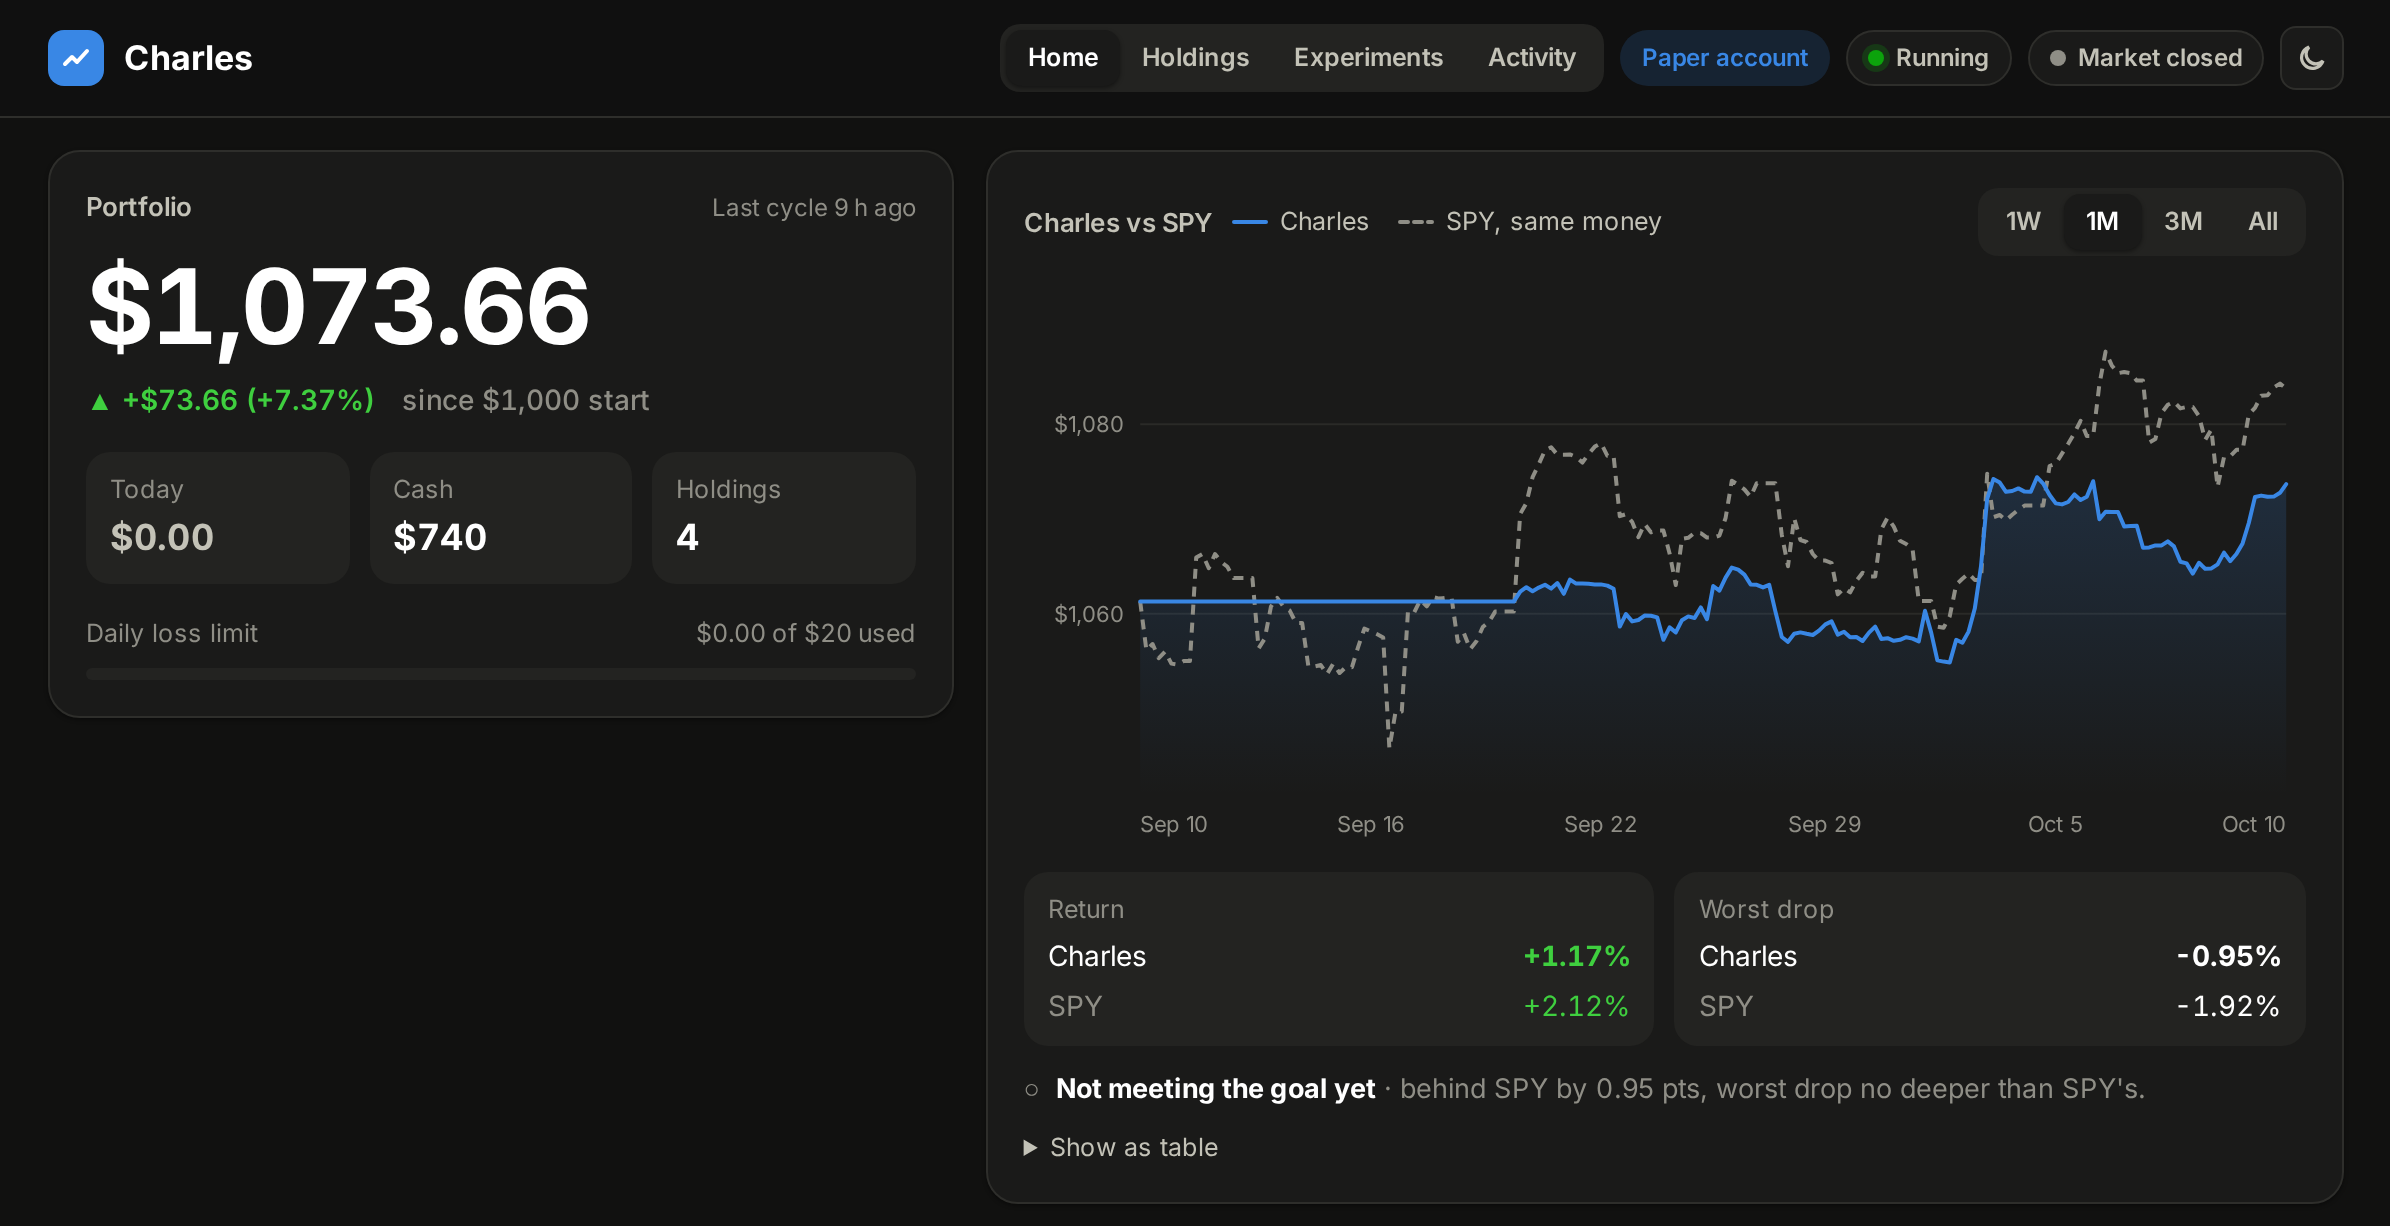
Task: Click the Daily loss limit progress bar
Action: pos(501,674)
